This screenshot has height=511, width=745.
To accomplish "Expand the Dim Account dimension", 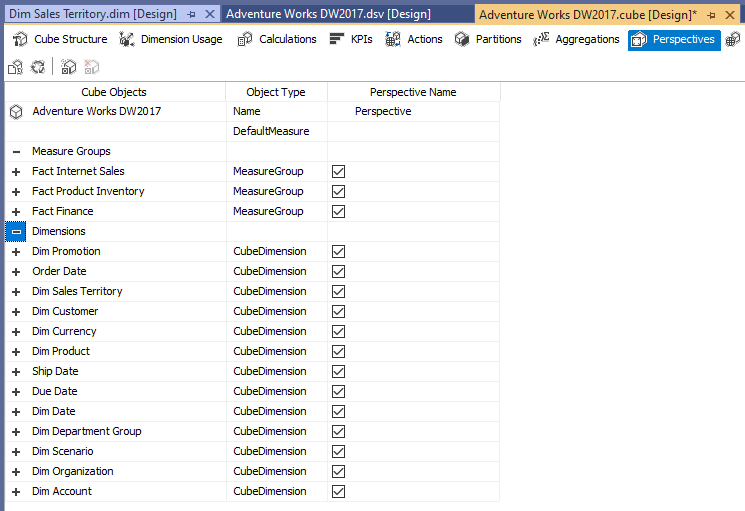I will [x=16, y=492].
